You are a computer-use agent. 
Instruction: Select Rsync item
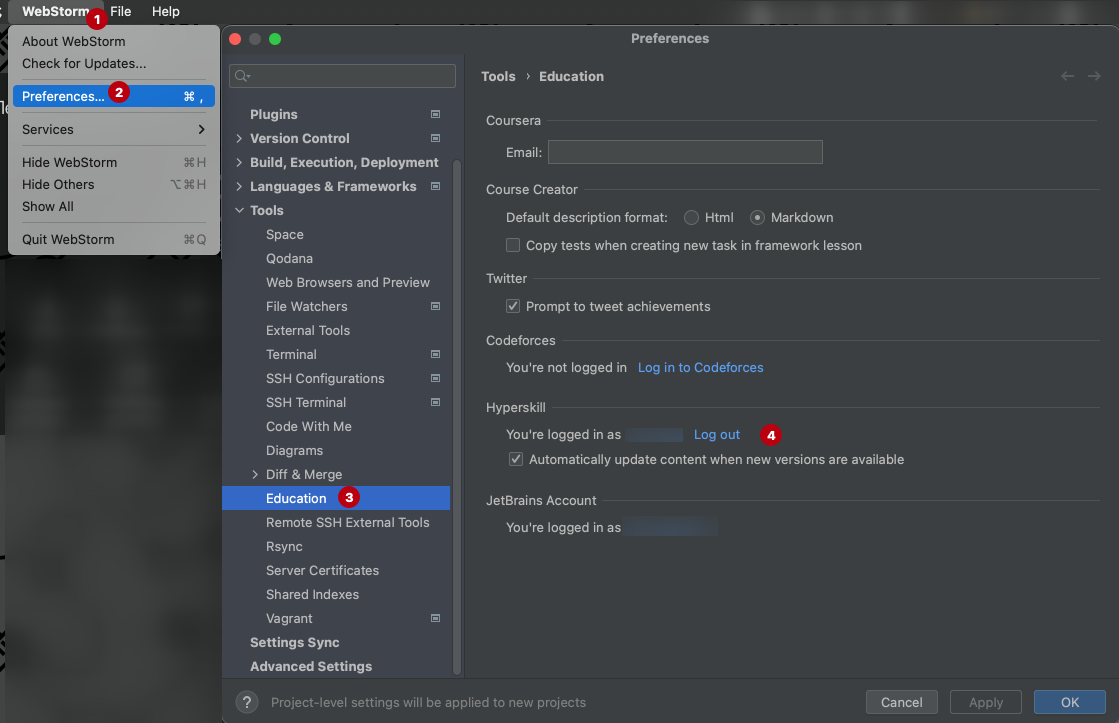[284, 547]
